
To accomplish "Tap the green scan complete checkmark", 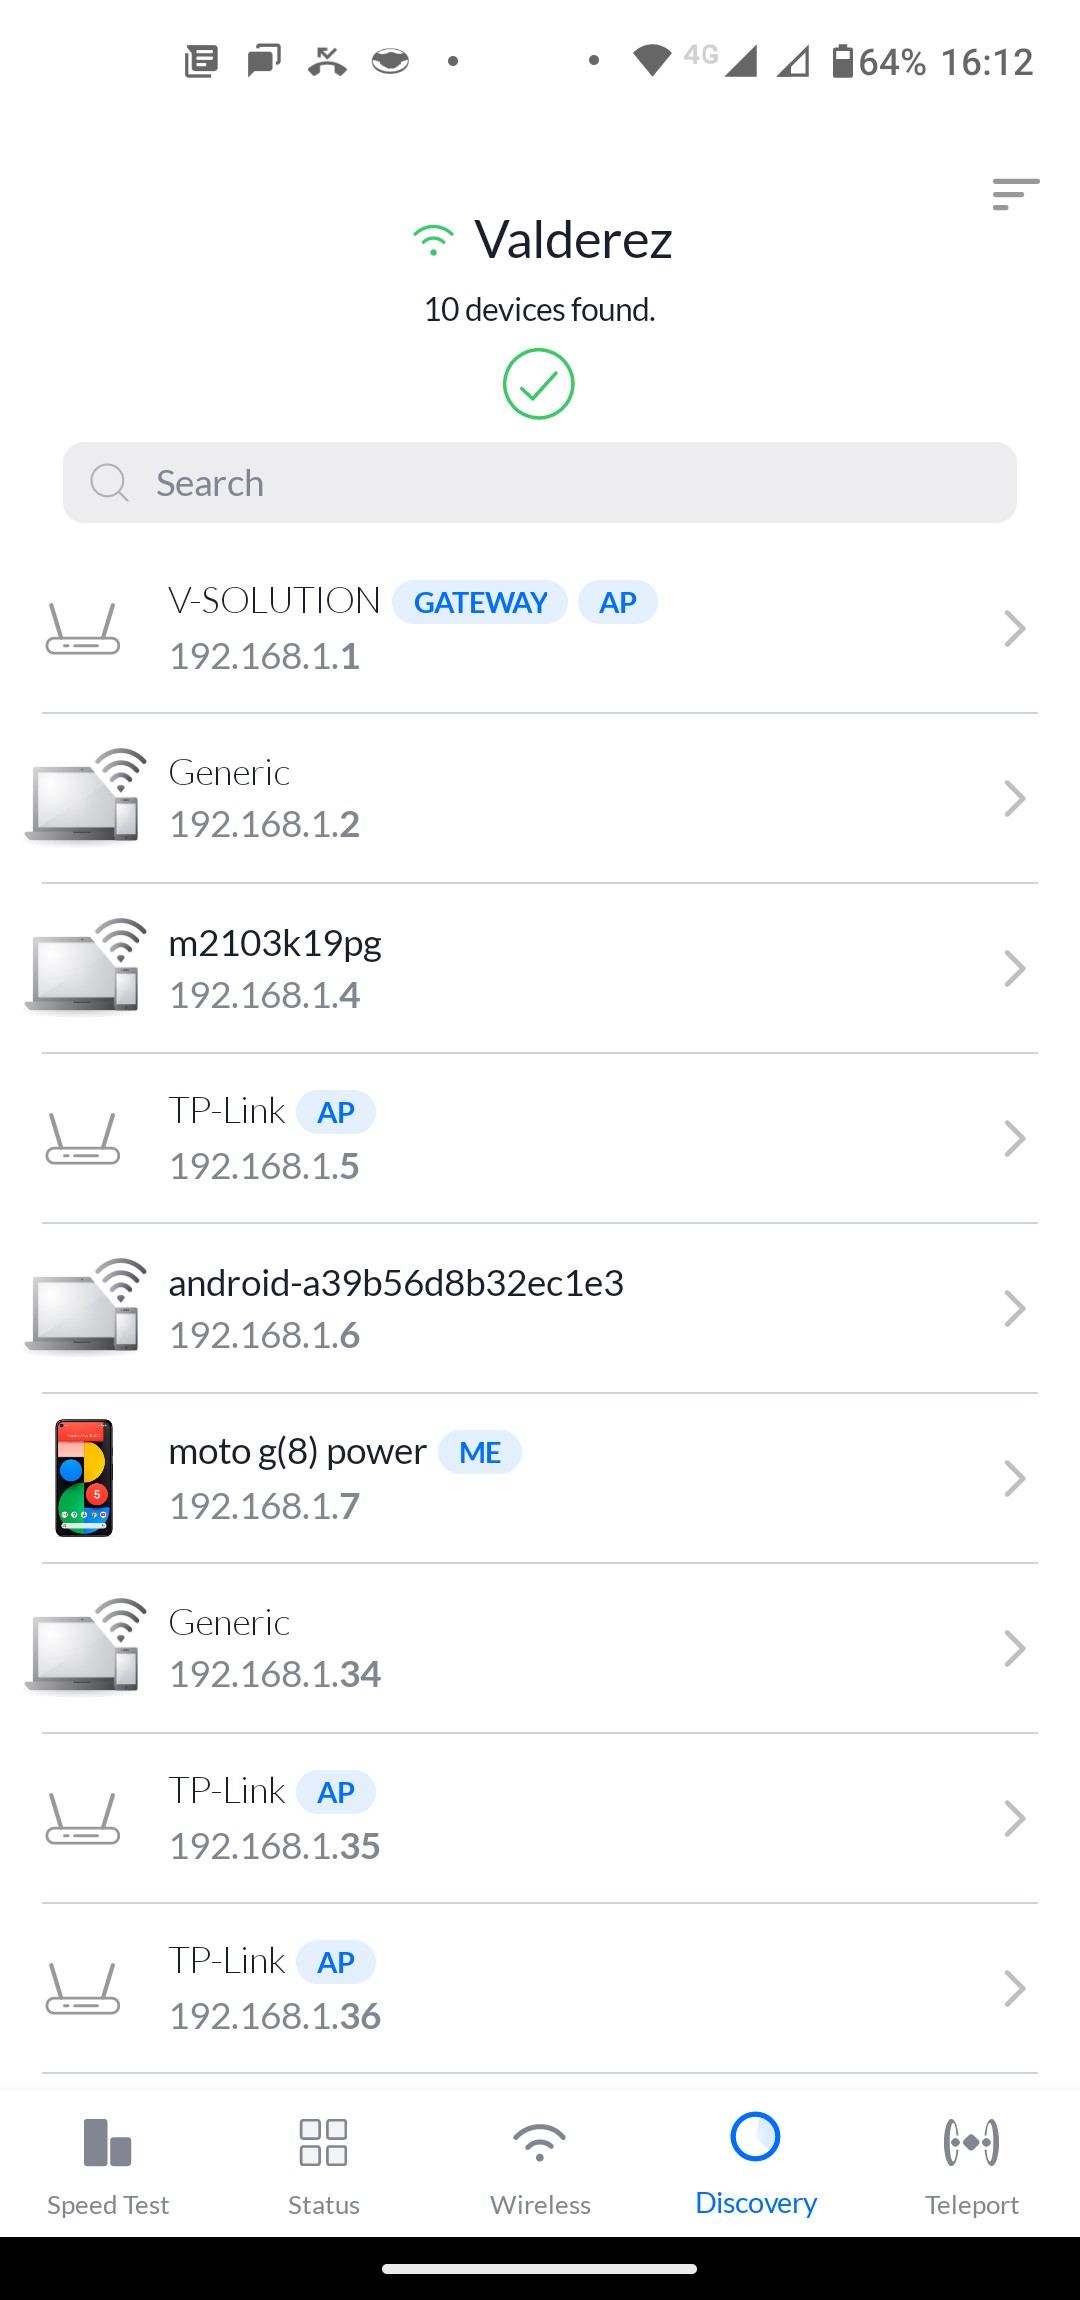I will pos(538,384).
